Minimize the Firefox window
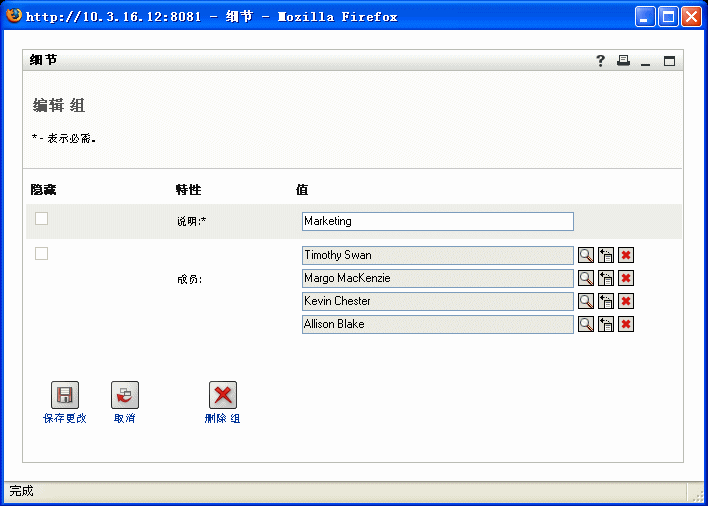708x506 pixels. [x=645, y=17]
